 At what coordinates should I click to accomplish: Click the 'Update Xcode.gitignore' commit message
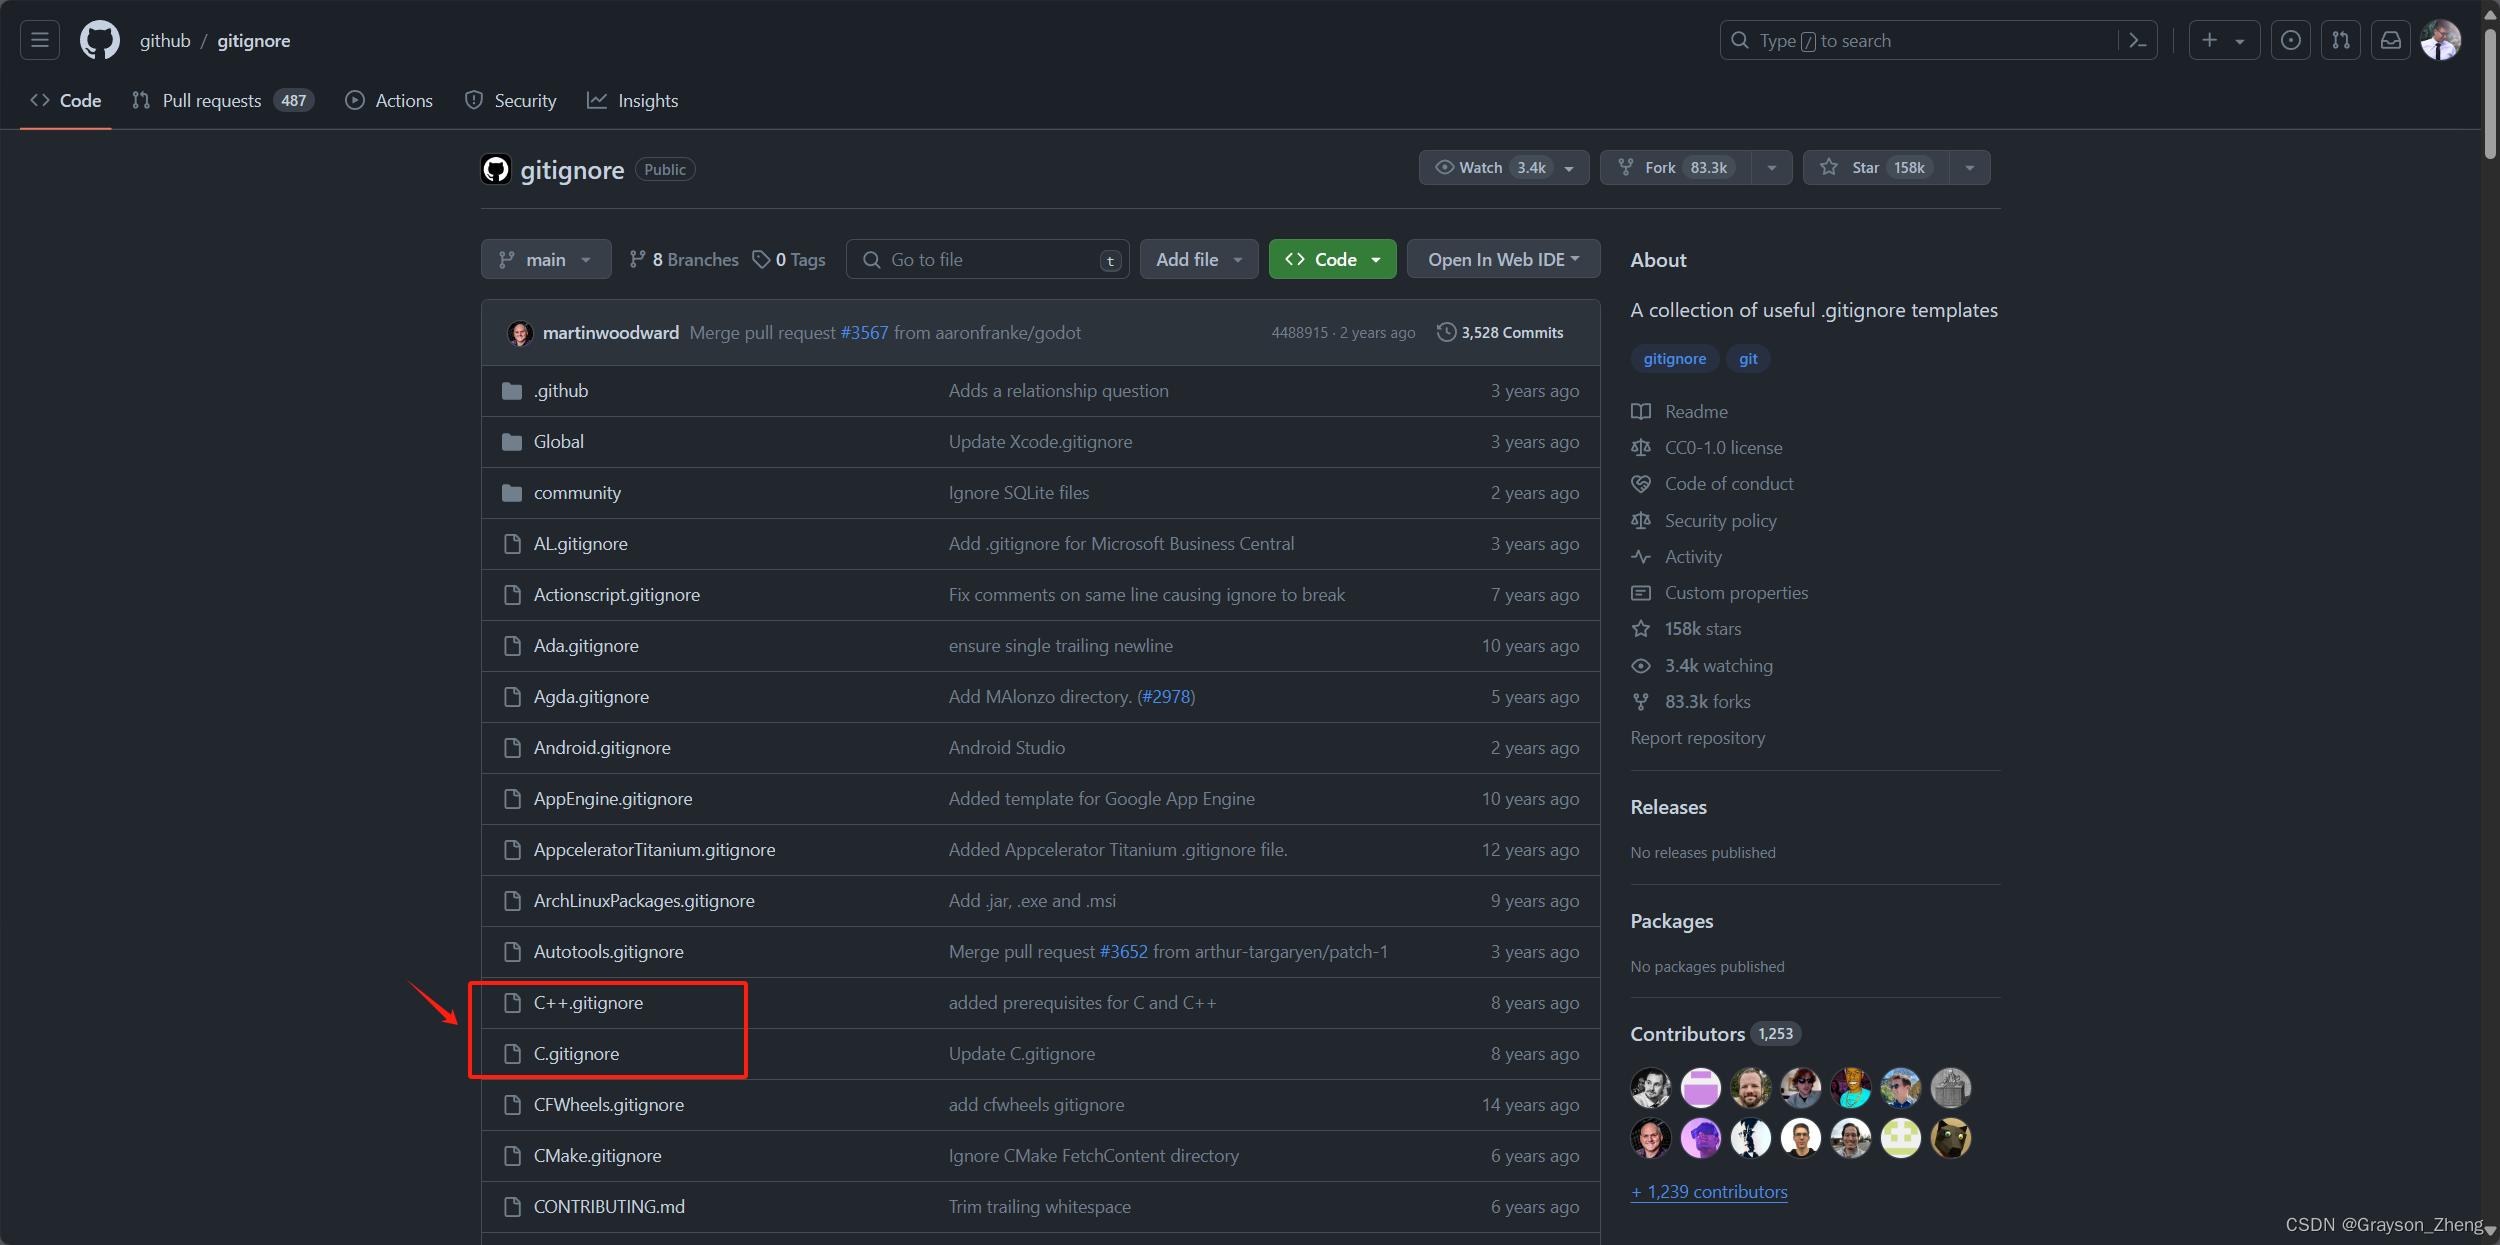[x=1040, y=442]
